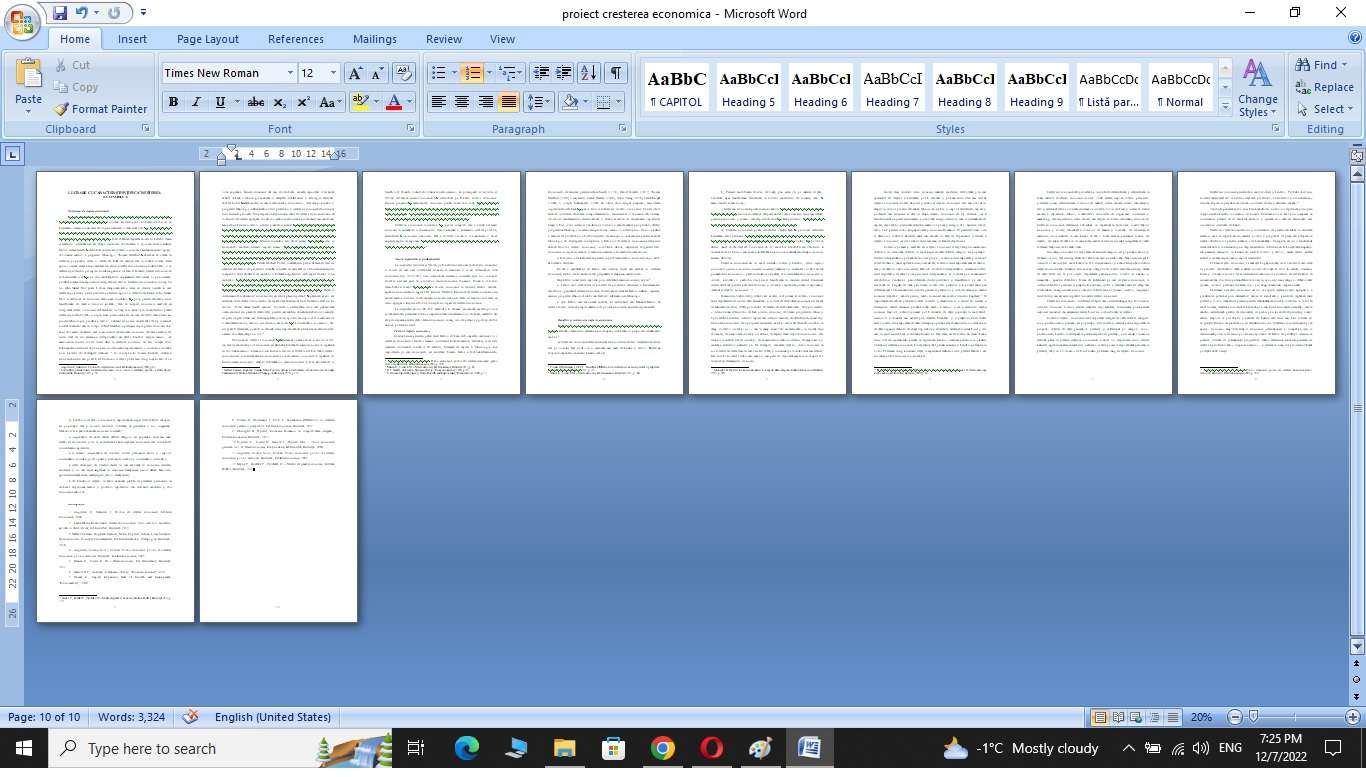This screenshot has height=777, width=1366.
Task: Apply bullet list formatting
Action: [x=438, y=73]
